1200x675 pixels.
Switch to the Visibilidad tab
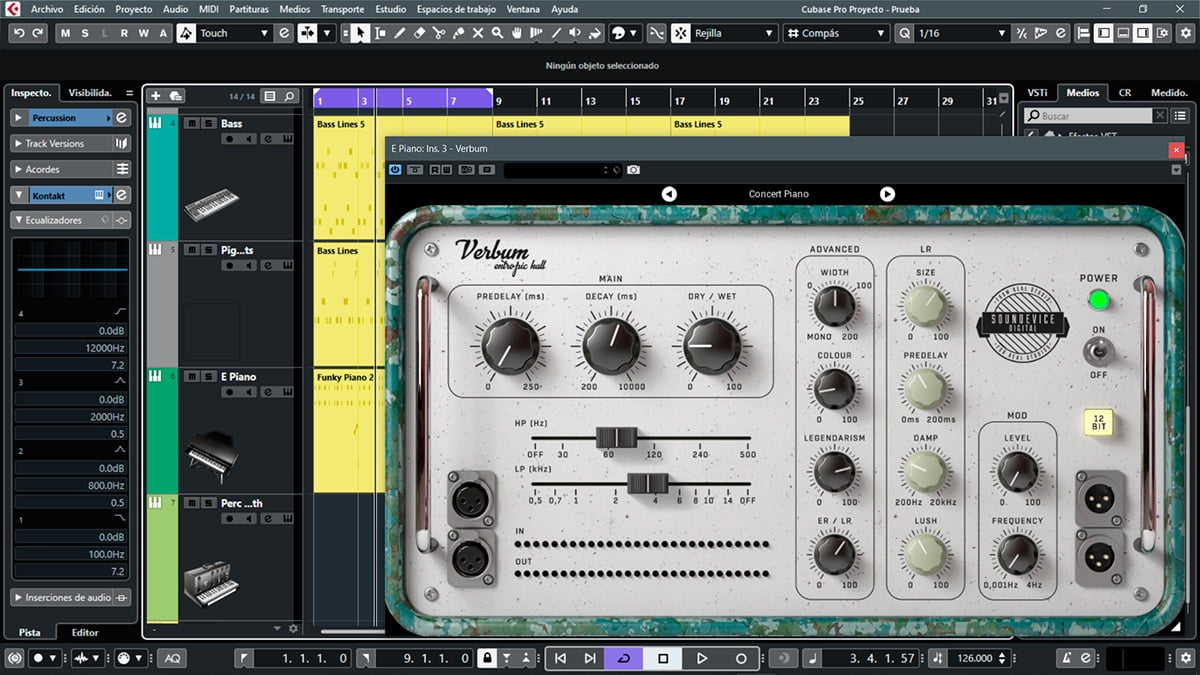coord(90,93)
